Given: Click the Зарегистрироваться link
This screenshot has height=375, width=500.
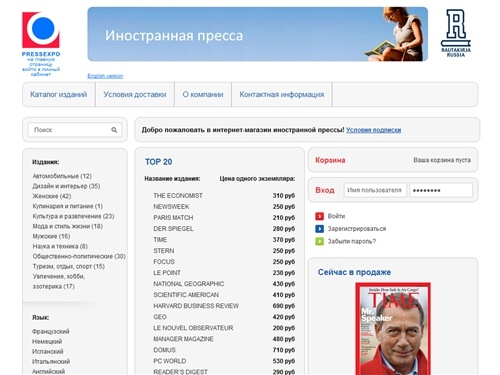Looking at the screenshot, I should pos(357,229).
